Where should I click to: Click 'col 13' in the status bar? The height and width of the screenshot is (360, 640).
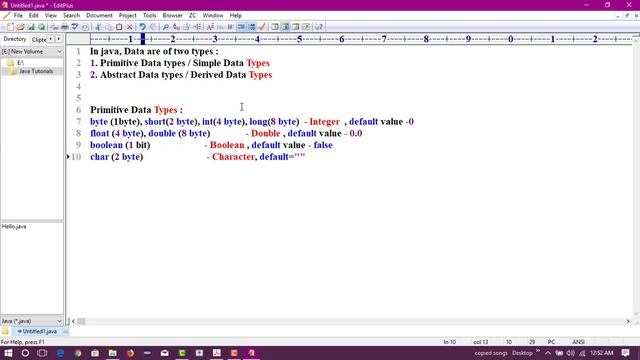480,342
